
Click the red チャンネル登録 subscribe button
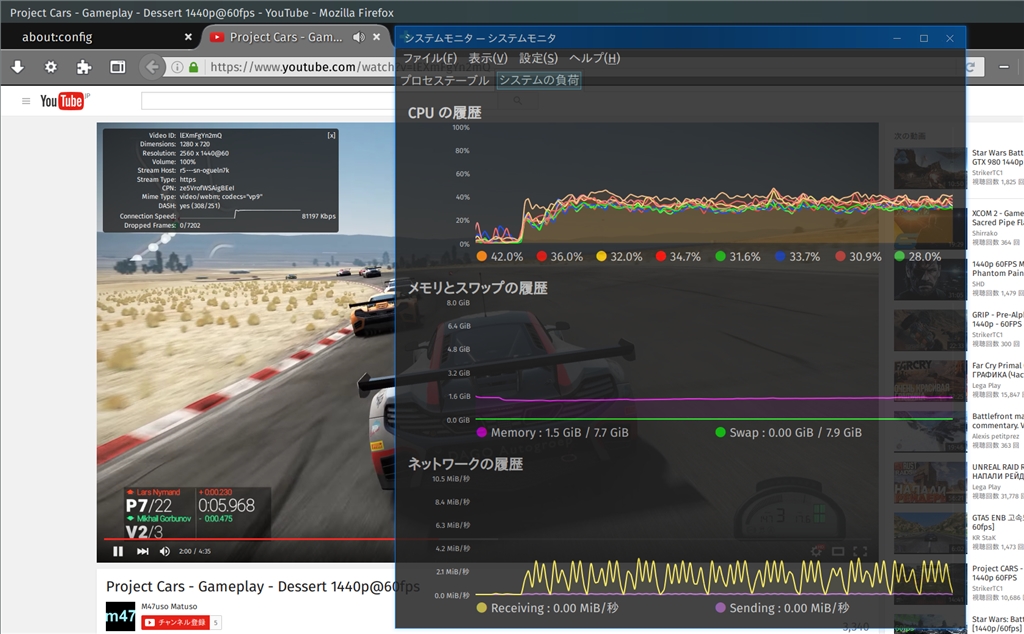(174, 622)
